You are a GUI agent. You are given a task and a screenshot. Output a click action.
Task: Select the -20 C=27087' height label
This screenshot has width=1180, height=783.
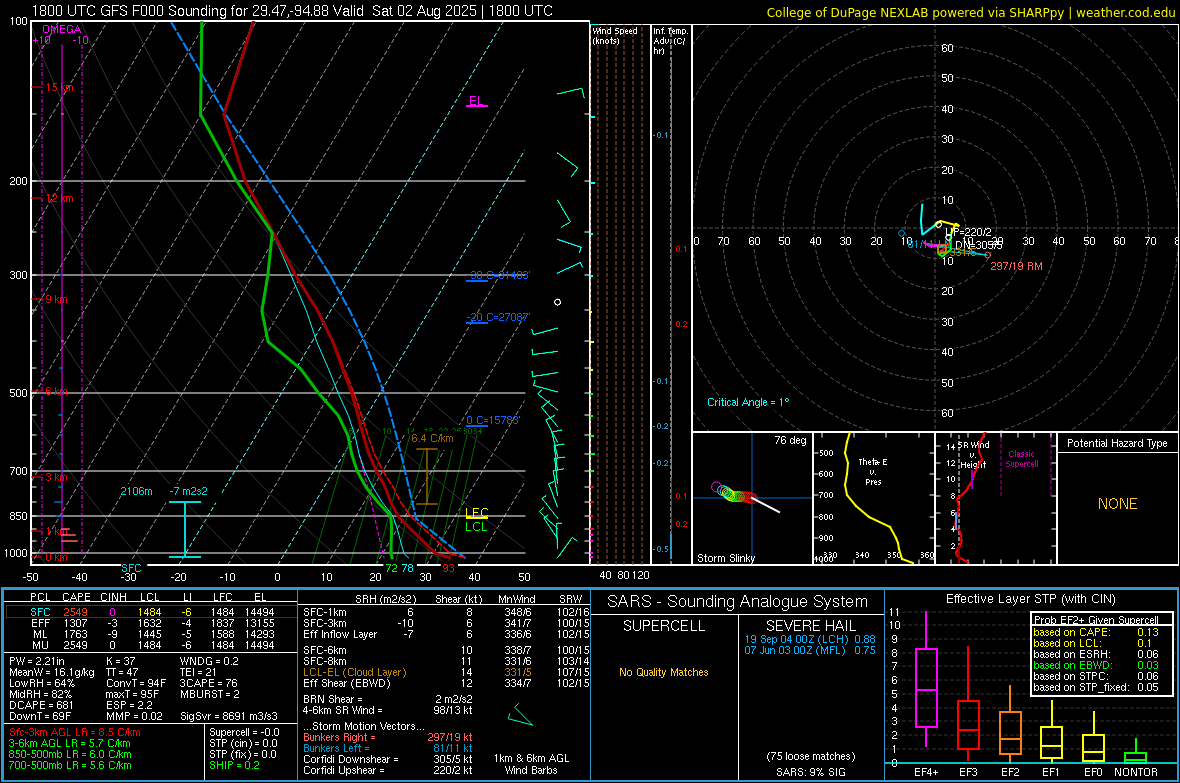tap(499, 317)
